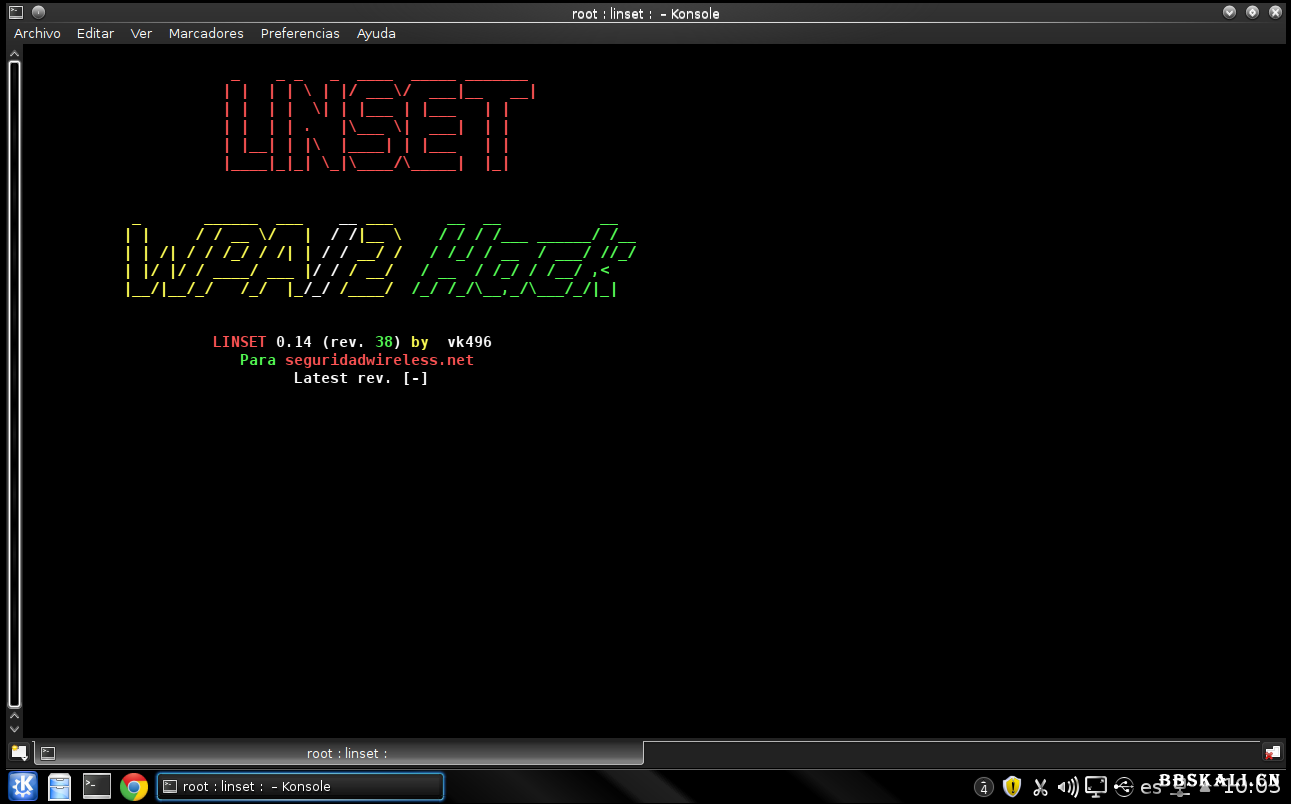Viewport: 1291px width, 804px height.
Task: Open the Preferencias menu
Action: click(300, 33)
